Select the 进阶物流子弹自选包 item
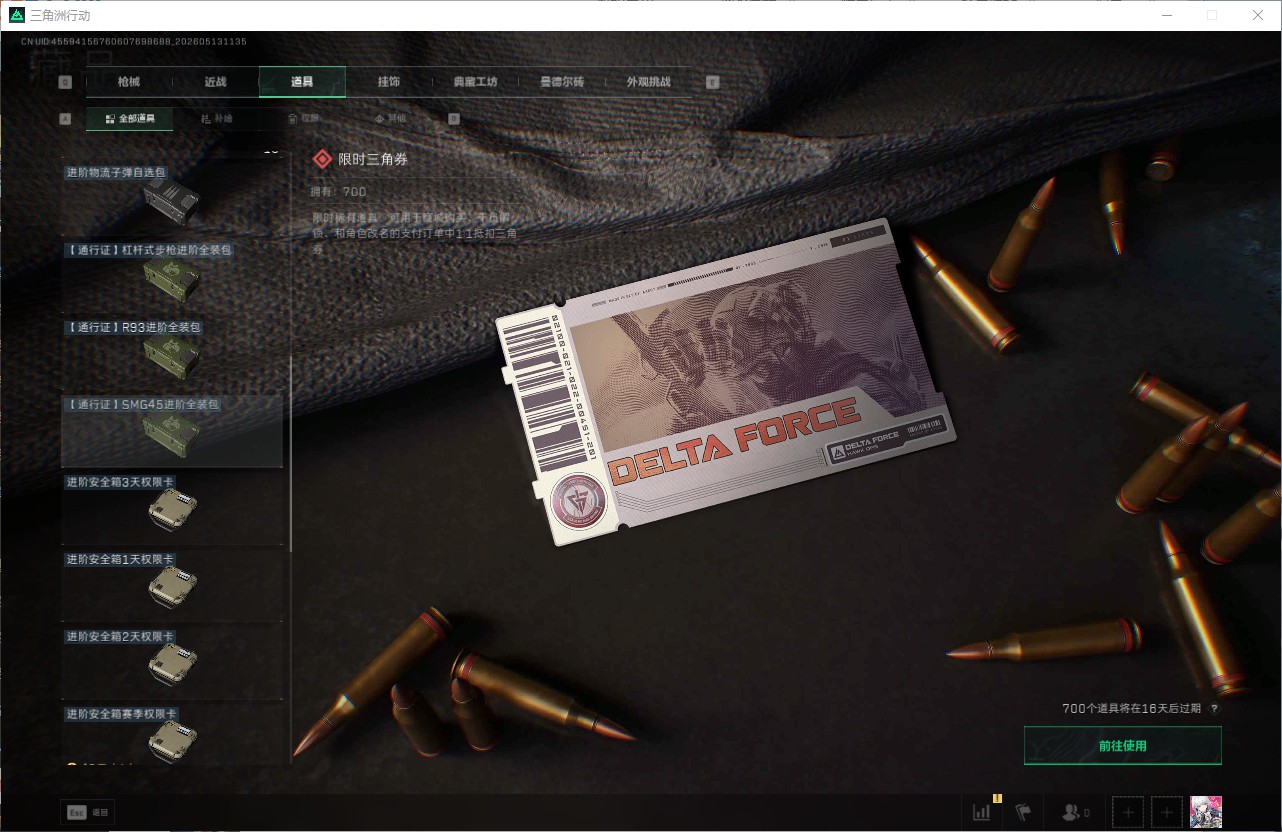Screen dimensions: 1282x832 point(172,198)
